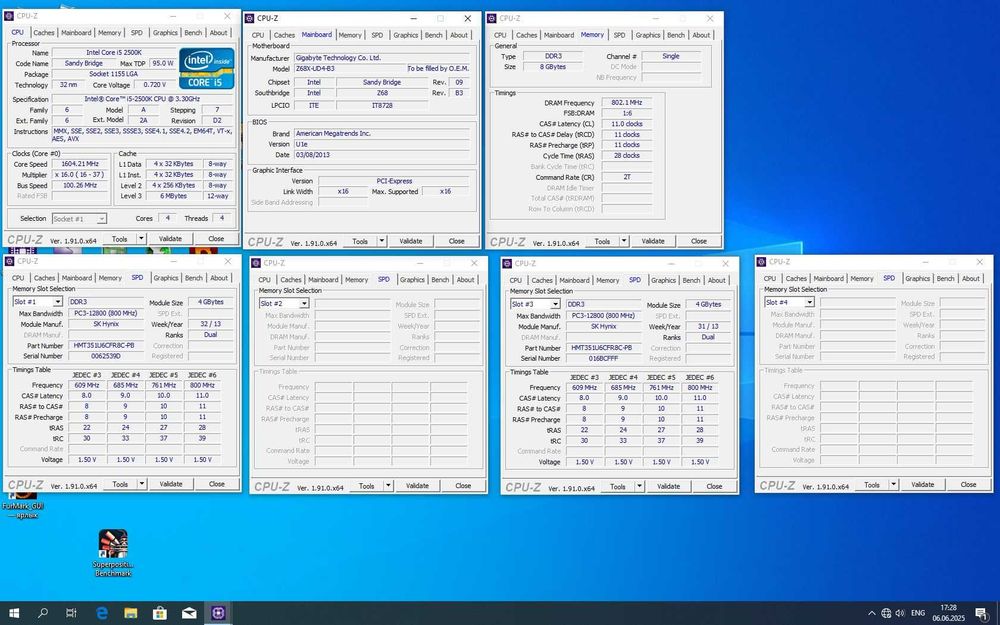Click the Core Speed value 1604.21 MHz
The image size is (1000, 625).
pos(80,164)
